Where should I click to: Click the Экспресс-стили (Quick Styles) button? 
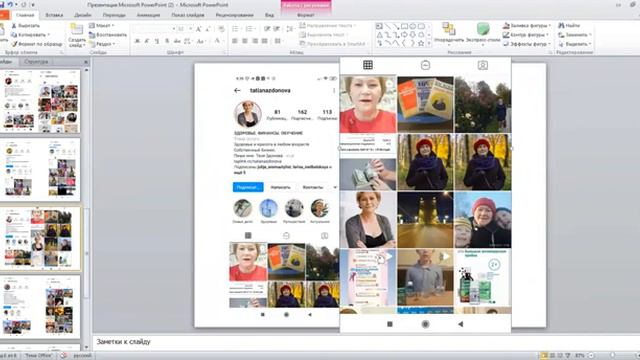[483, 33]
